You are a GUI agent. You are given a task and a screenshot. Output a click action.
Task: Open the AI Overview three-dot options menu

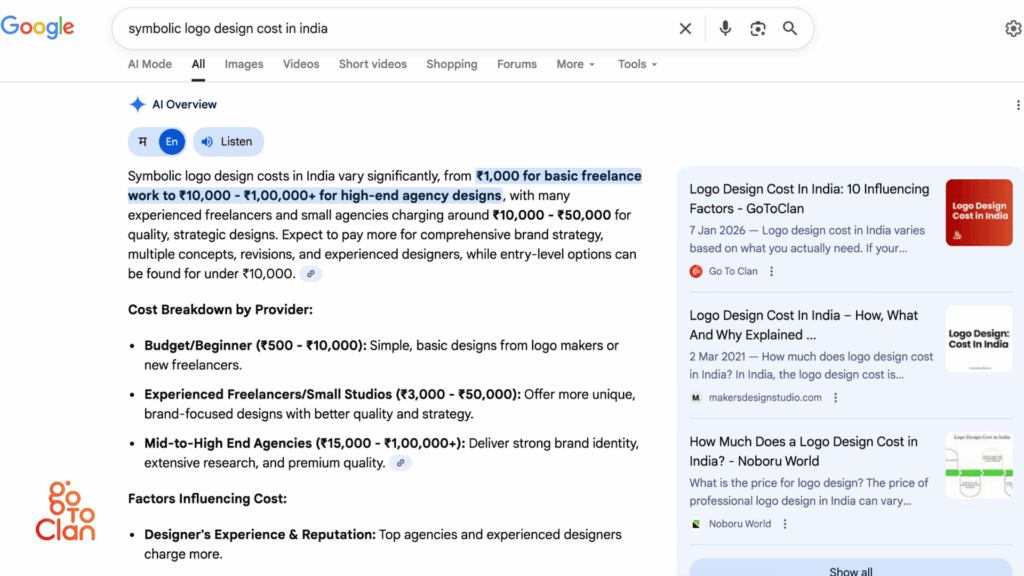click(x=1018, y=104)
